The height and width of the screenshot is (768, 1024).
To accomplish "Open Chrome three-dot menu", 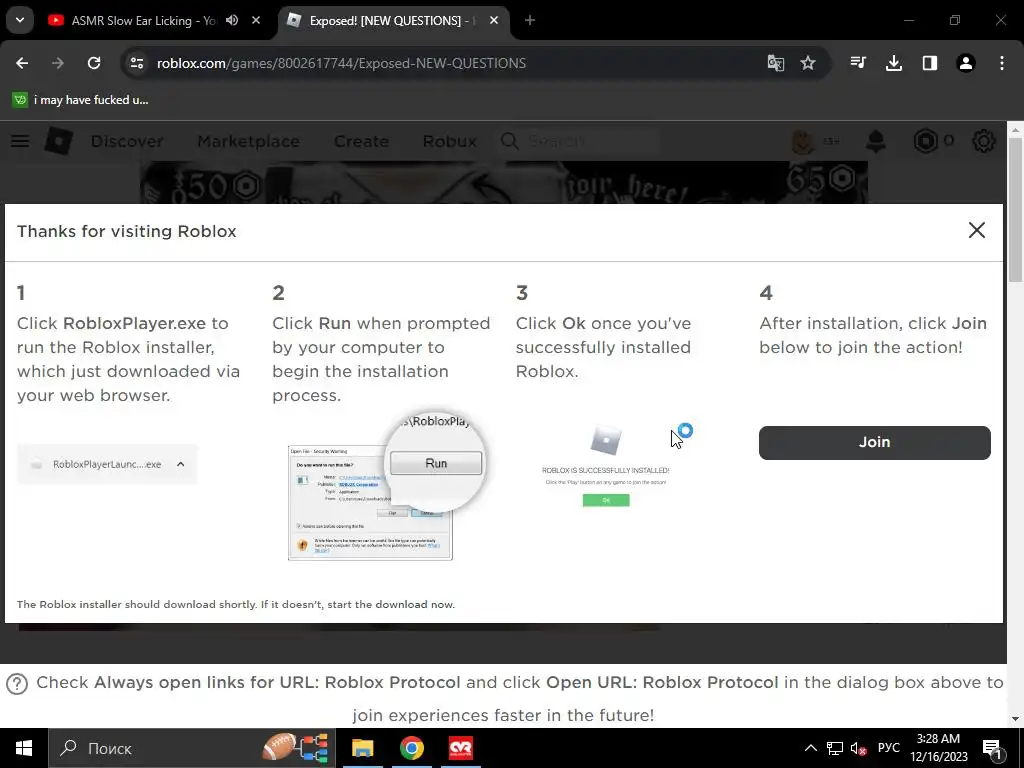I will [x=1002, y=63].
